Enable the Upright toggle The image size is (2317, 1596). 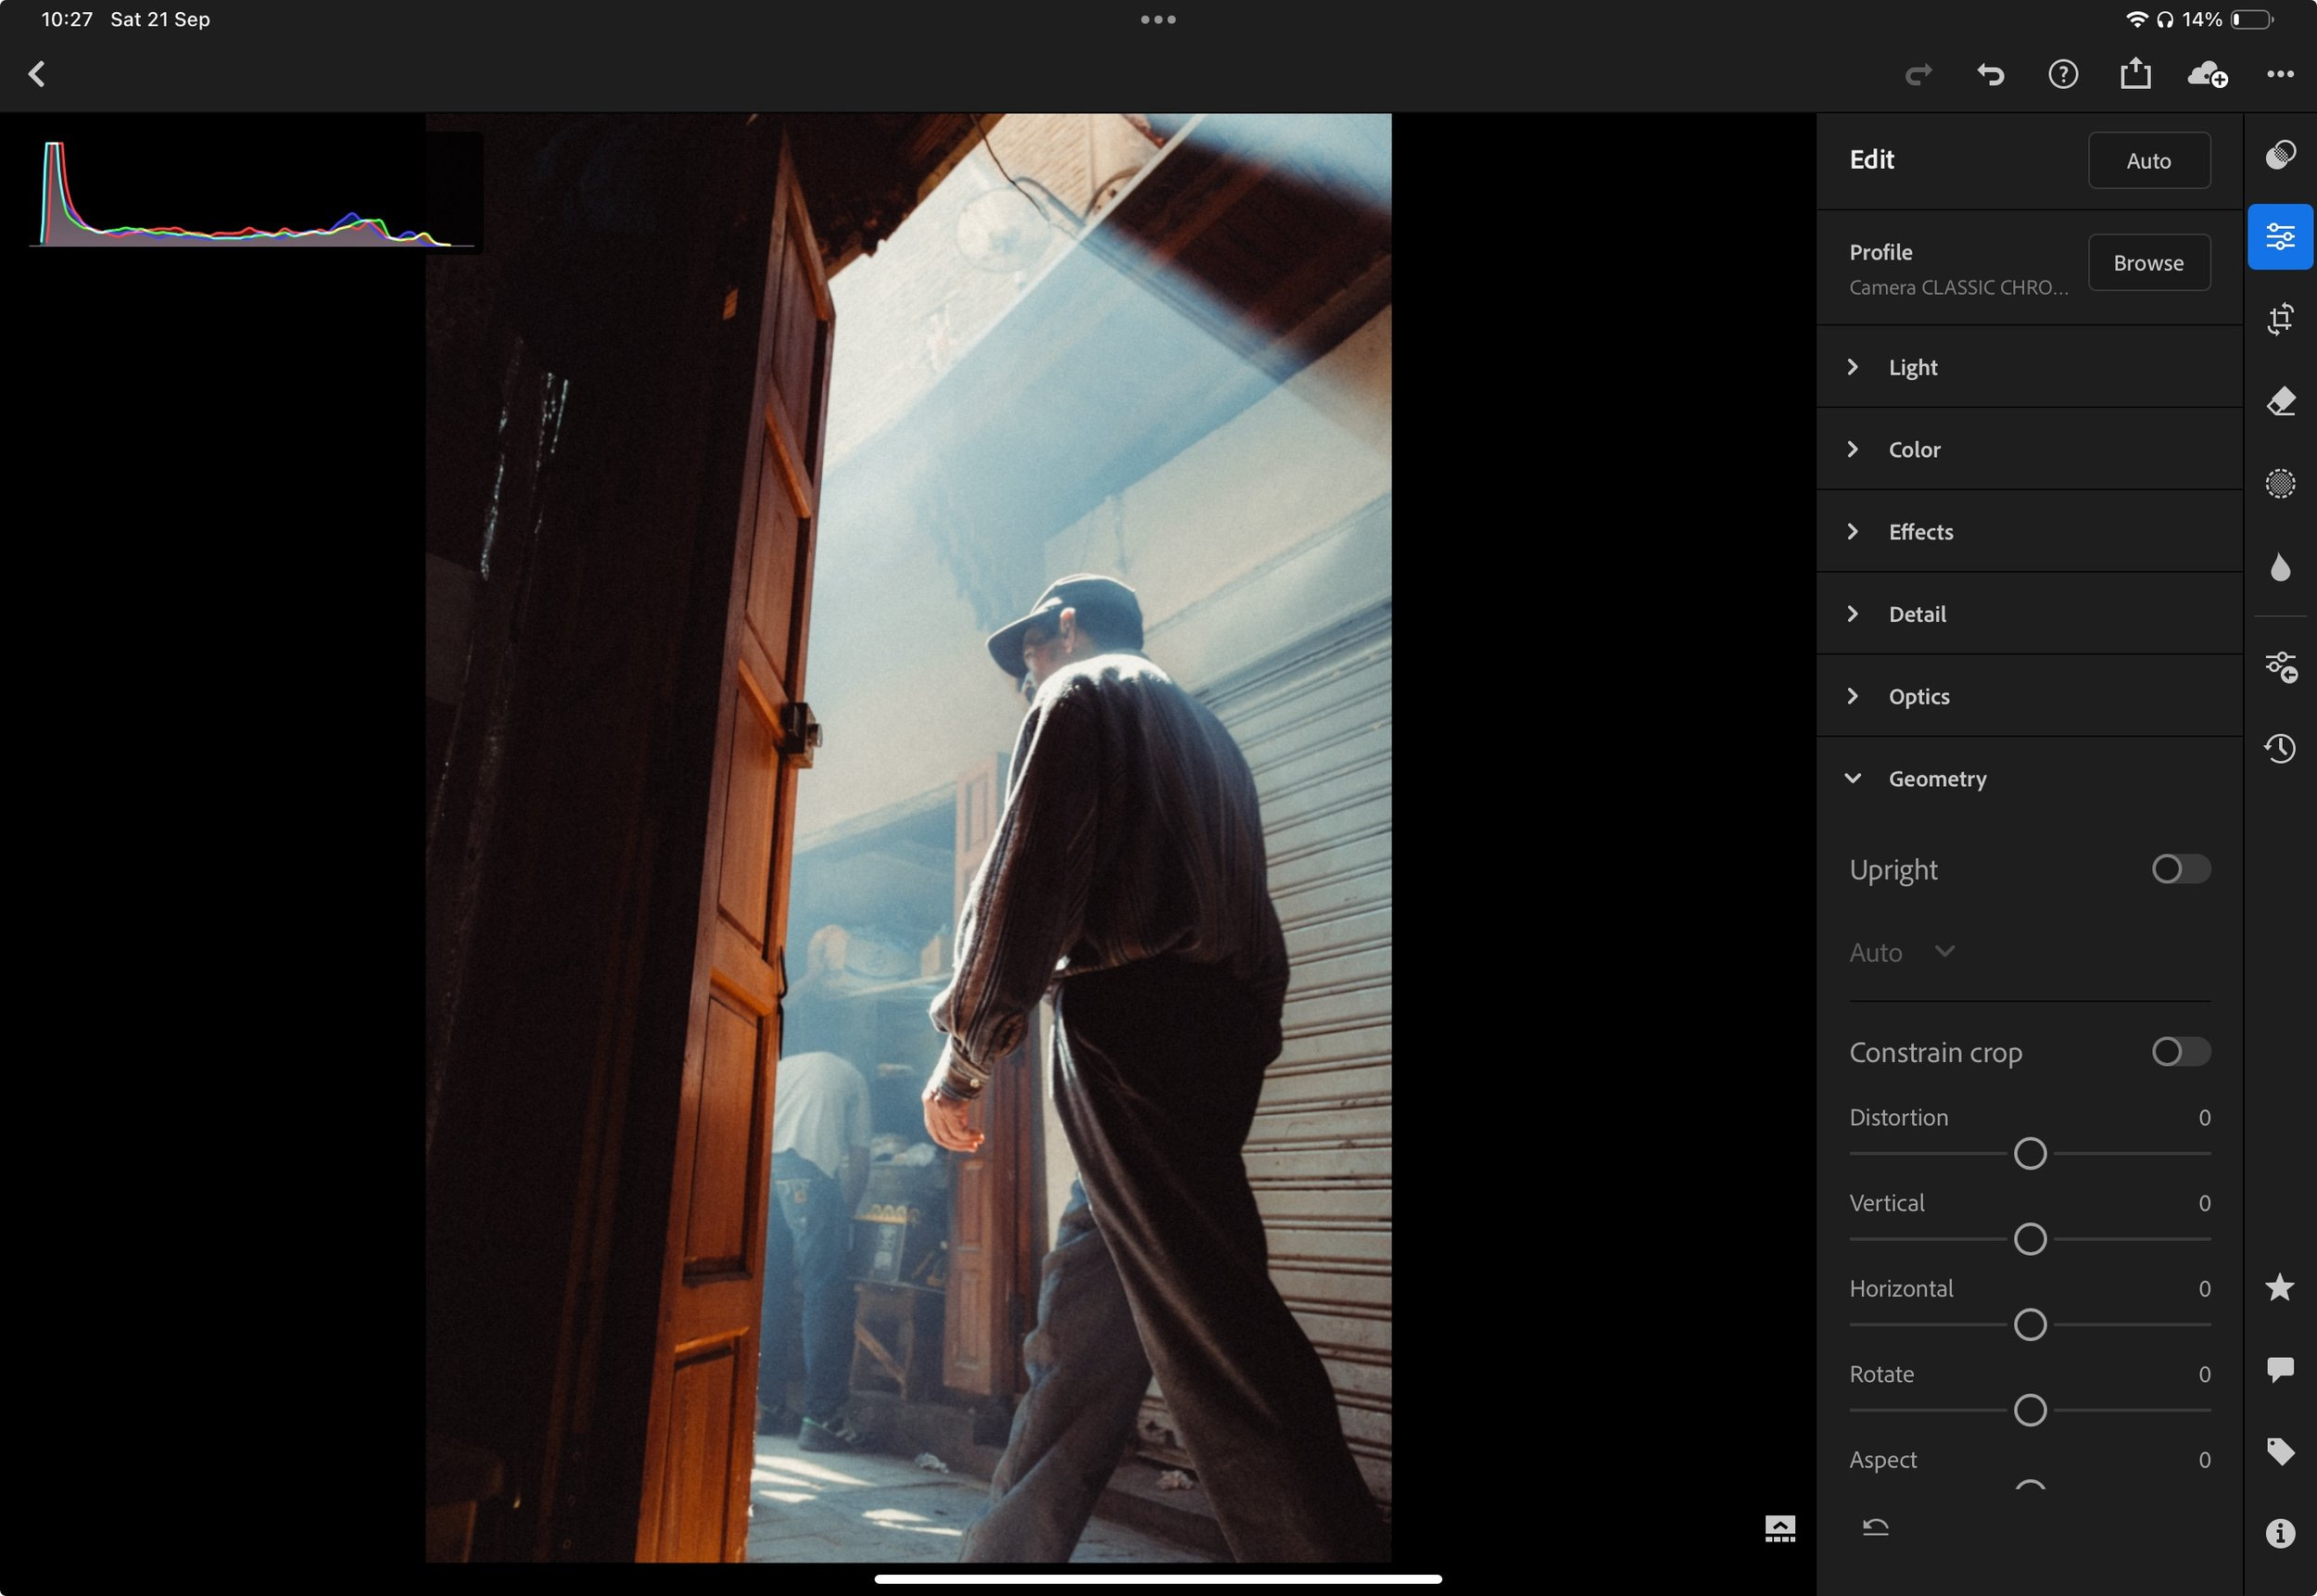[x=2180, y=869]
